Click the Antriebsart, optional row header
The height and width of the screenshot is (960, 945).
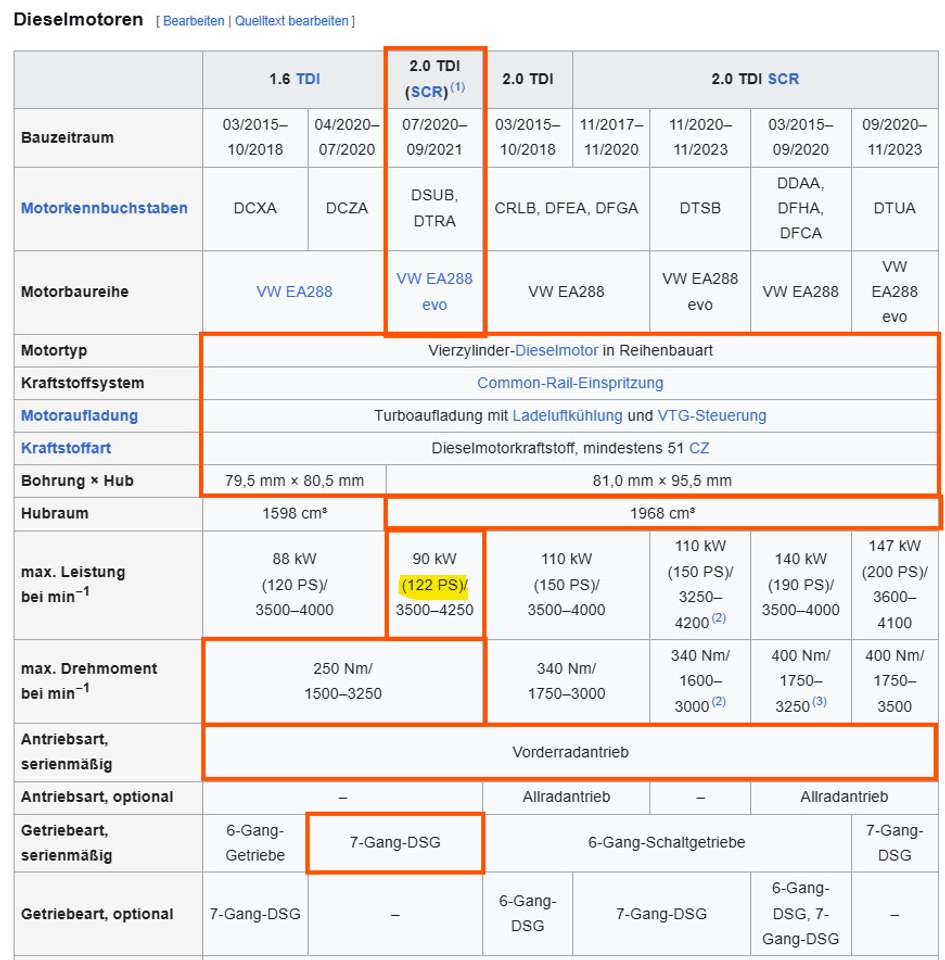pyautogui.click(x=108, y=797)
